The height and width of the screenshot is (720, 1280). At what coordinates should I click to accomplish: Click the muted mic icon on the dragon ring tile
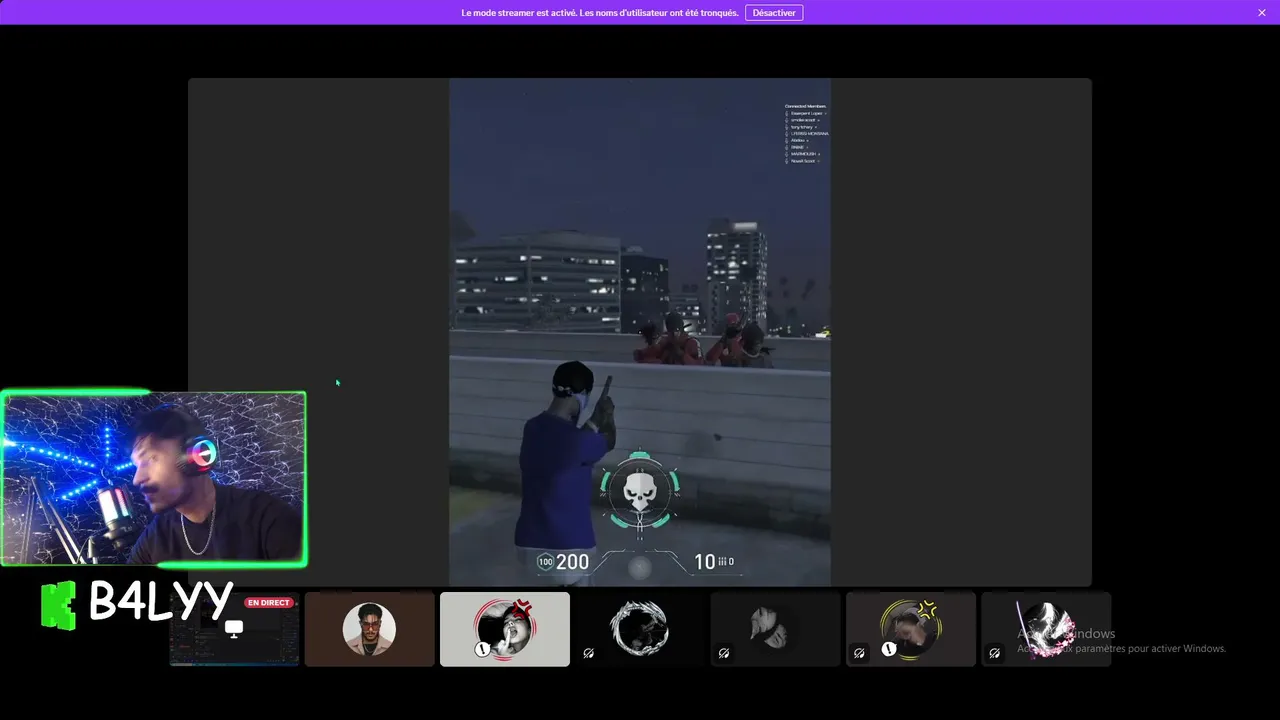coord(588,653)
